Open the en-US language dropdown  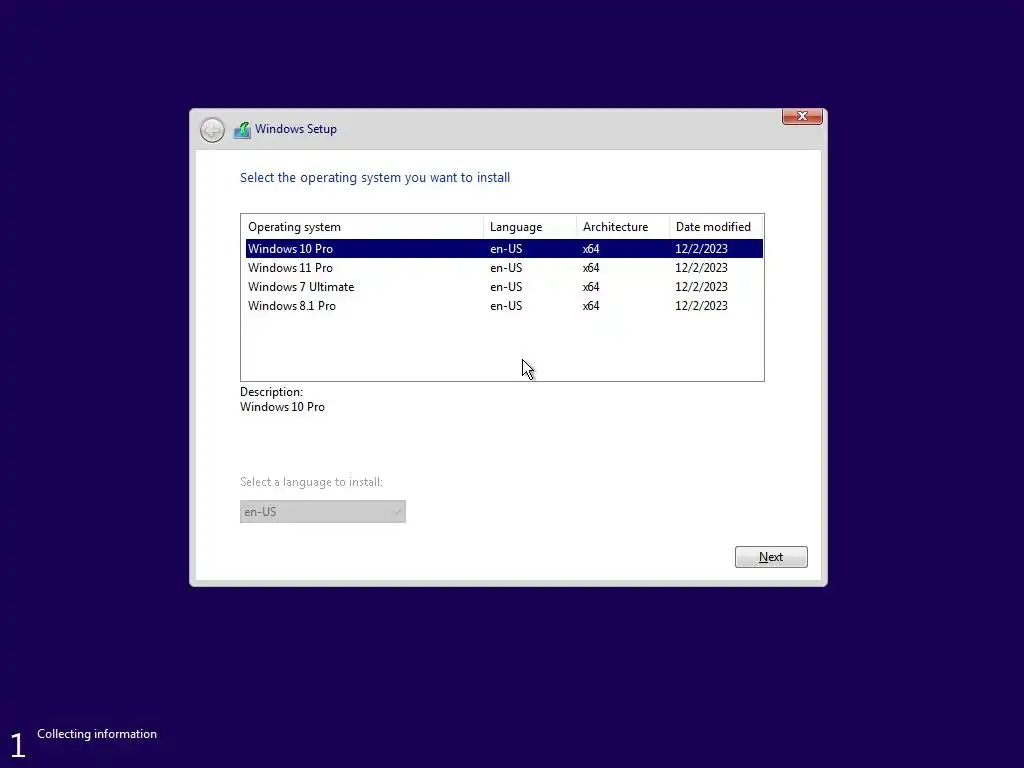tap(323, 511)
